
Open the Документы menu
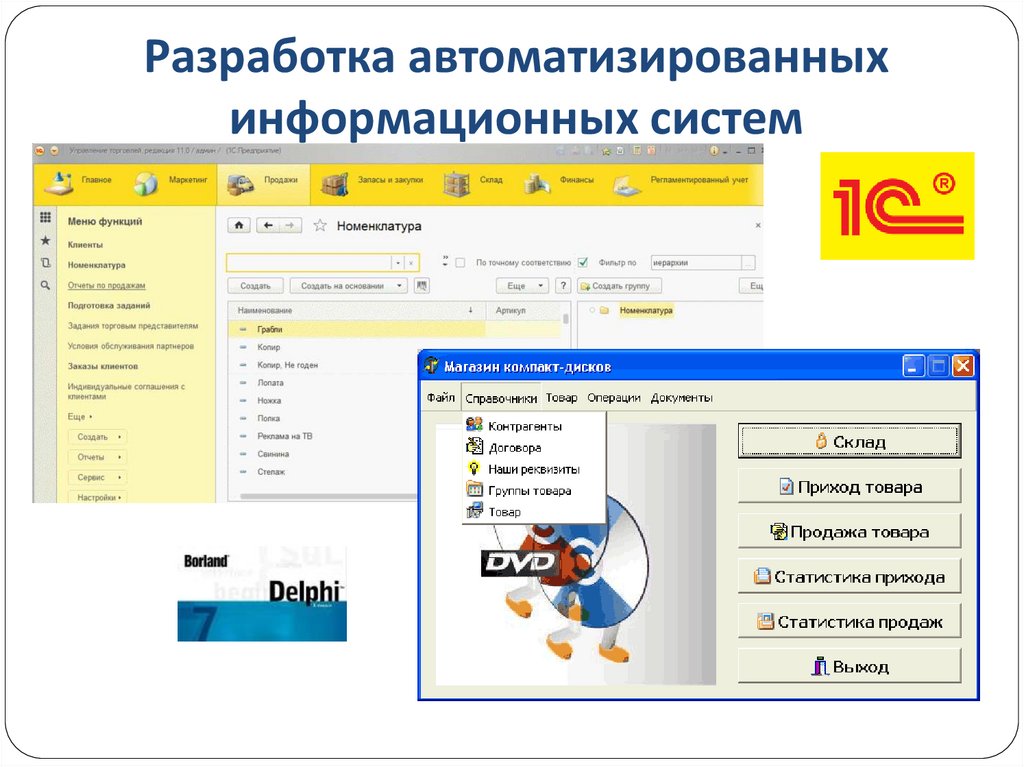[681, 397]
